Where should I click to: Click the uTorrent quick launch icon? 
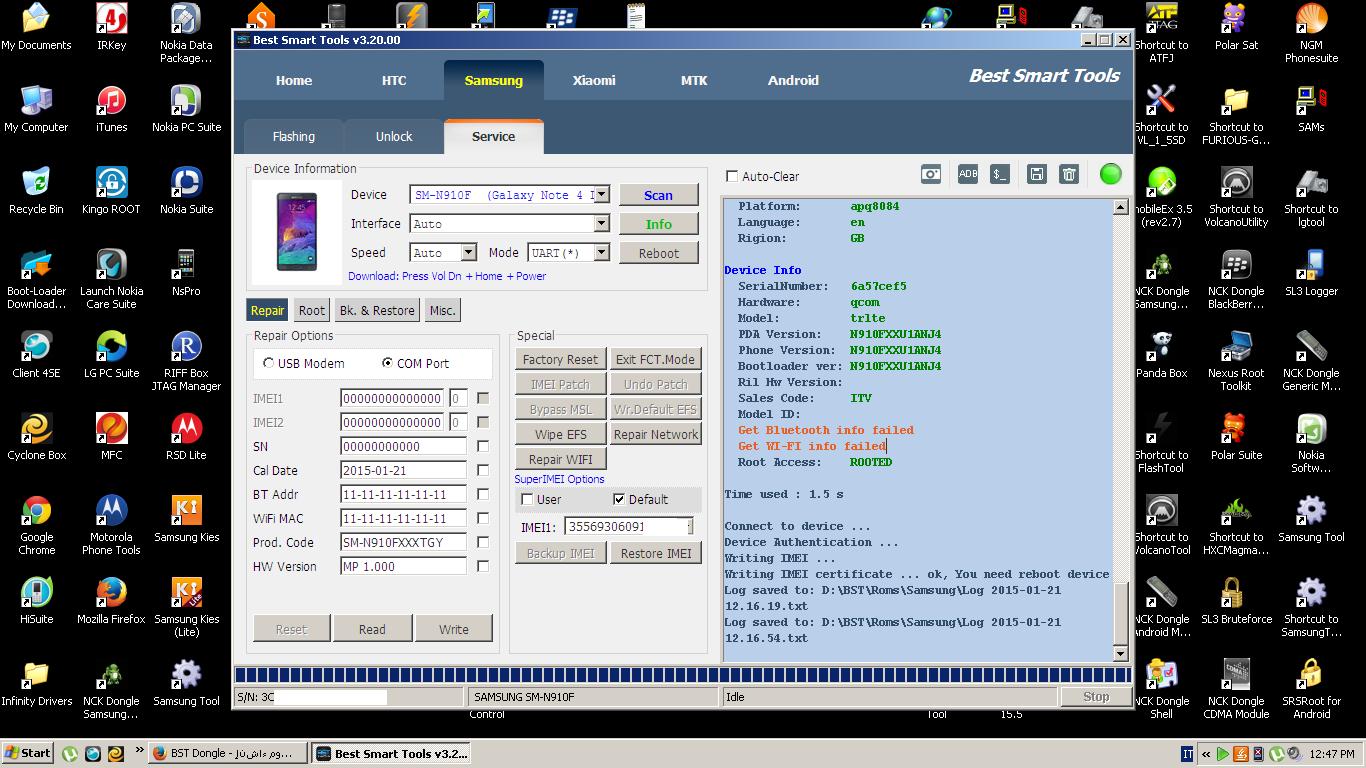click(x=70, y=754)
